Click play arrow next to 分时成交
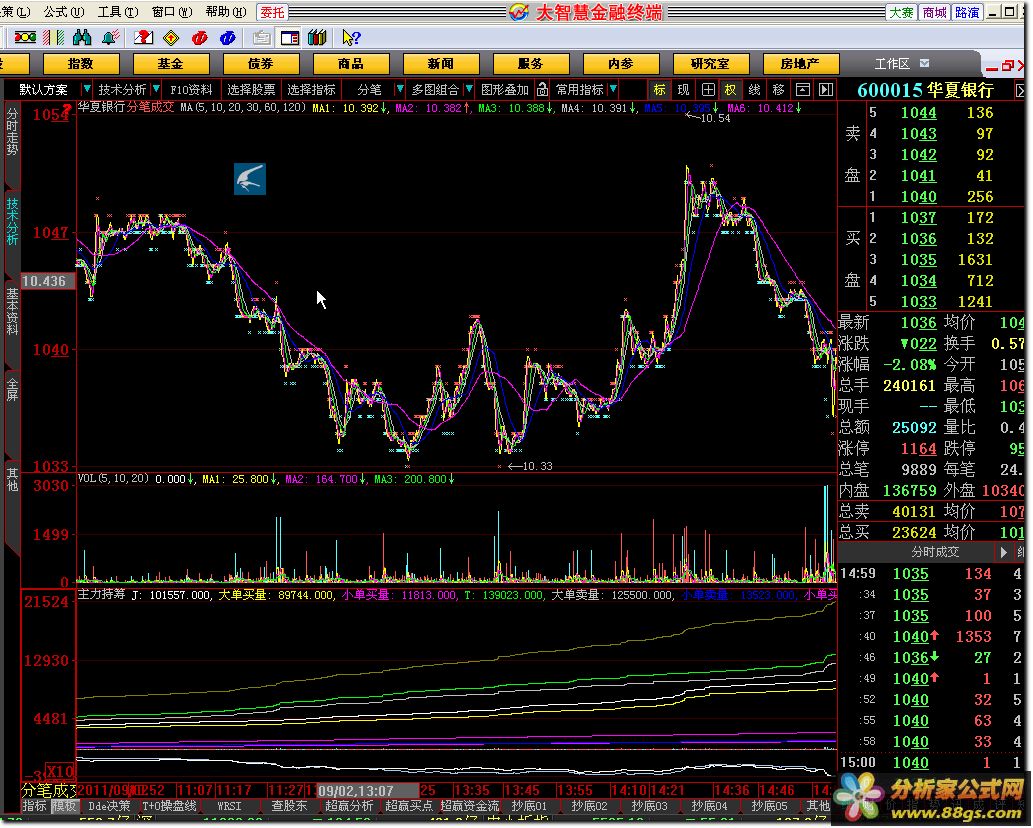The image size is (1033, 828). (1003, 552)
